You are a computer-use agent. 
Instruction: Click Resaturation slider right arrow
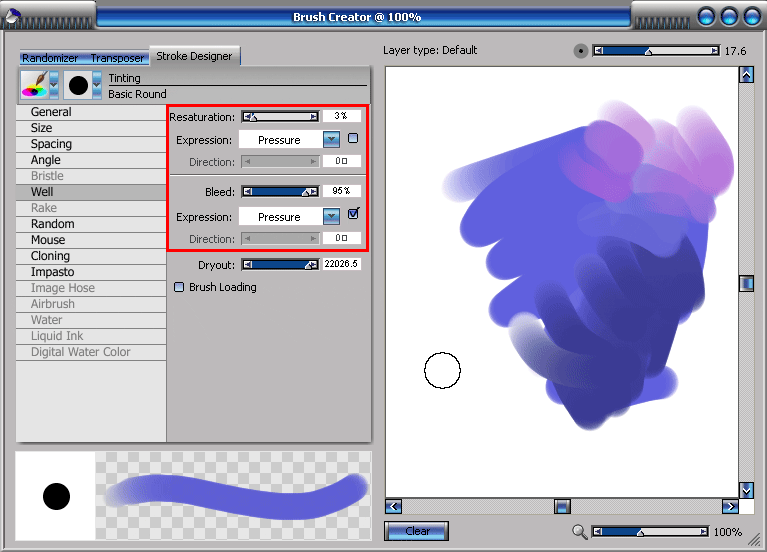[314, 116]
